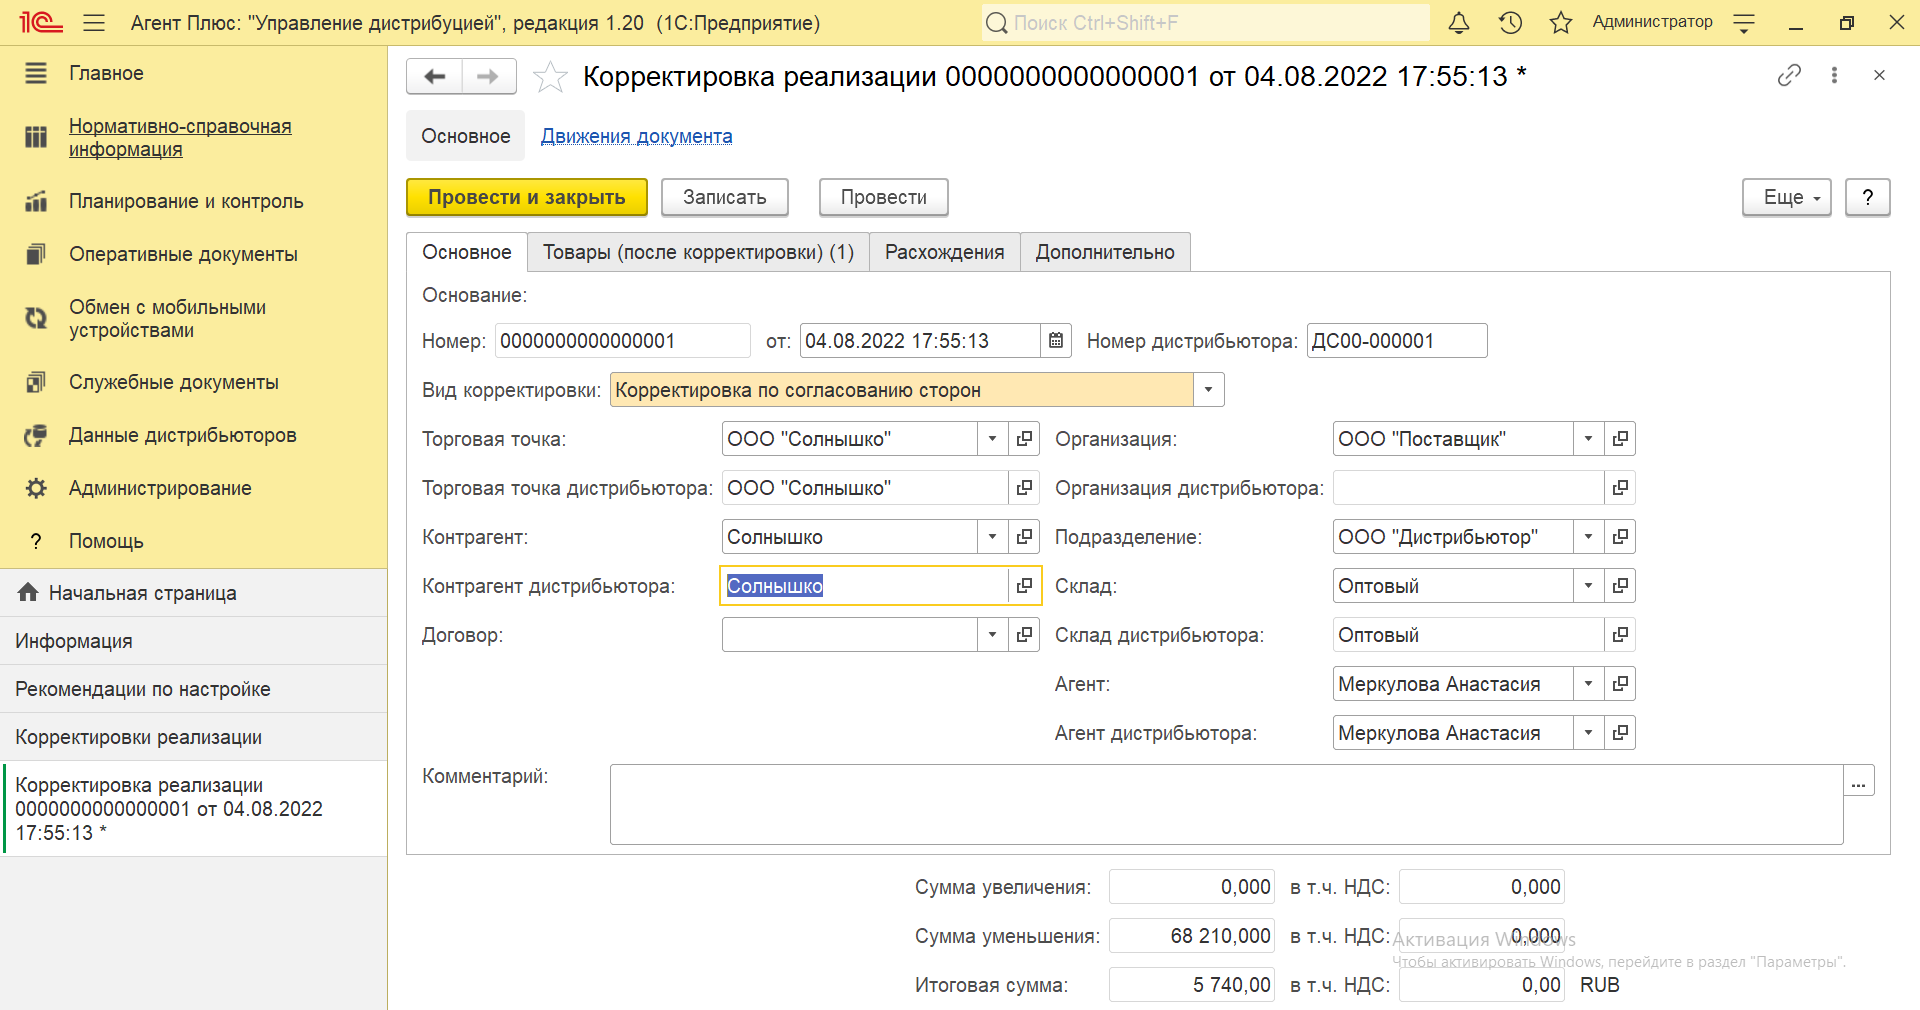Screen dimensions: 1920x1010
Task: Open help with question mark button
Action: (x=1868, y=197)
